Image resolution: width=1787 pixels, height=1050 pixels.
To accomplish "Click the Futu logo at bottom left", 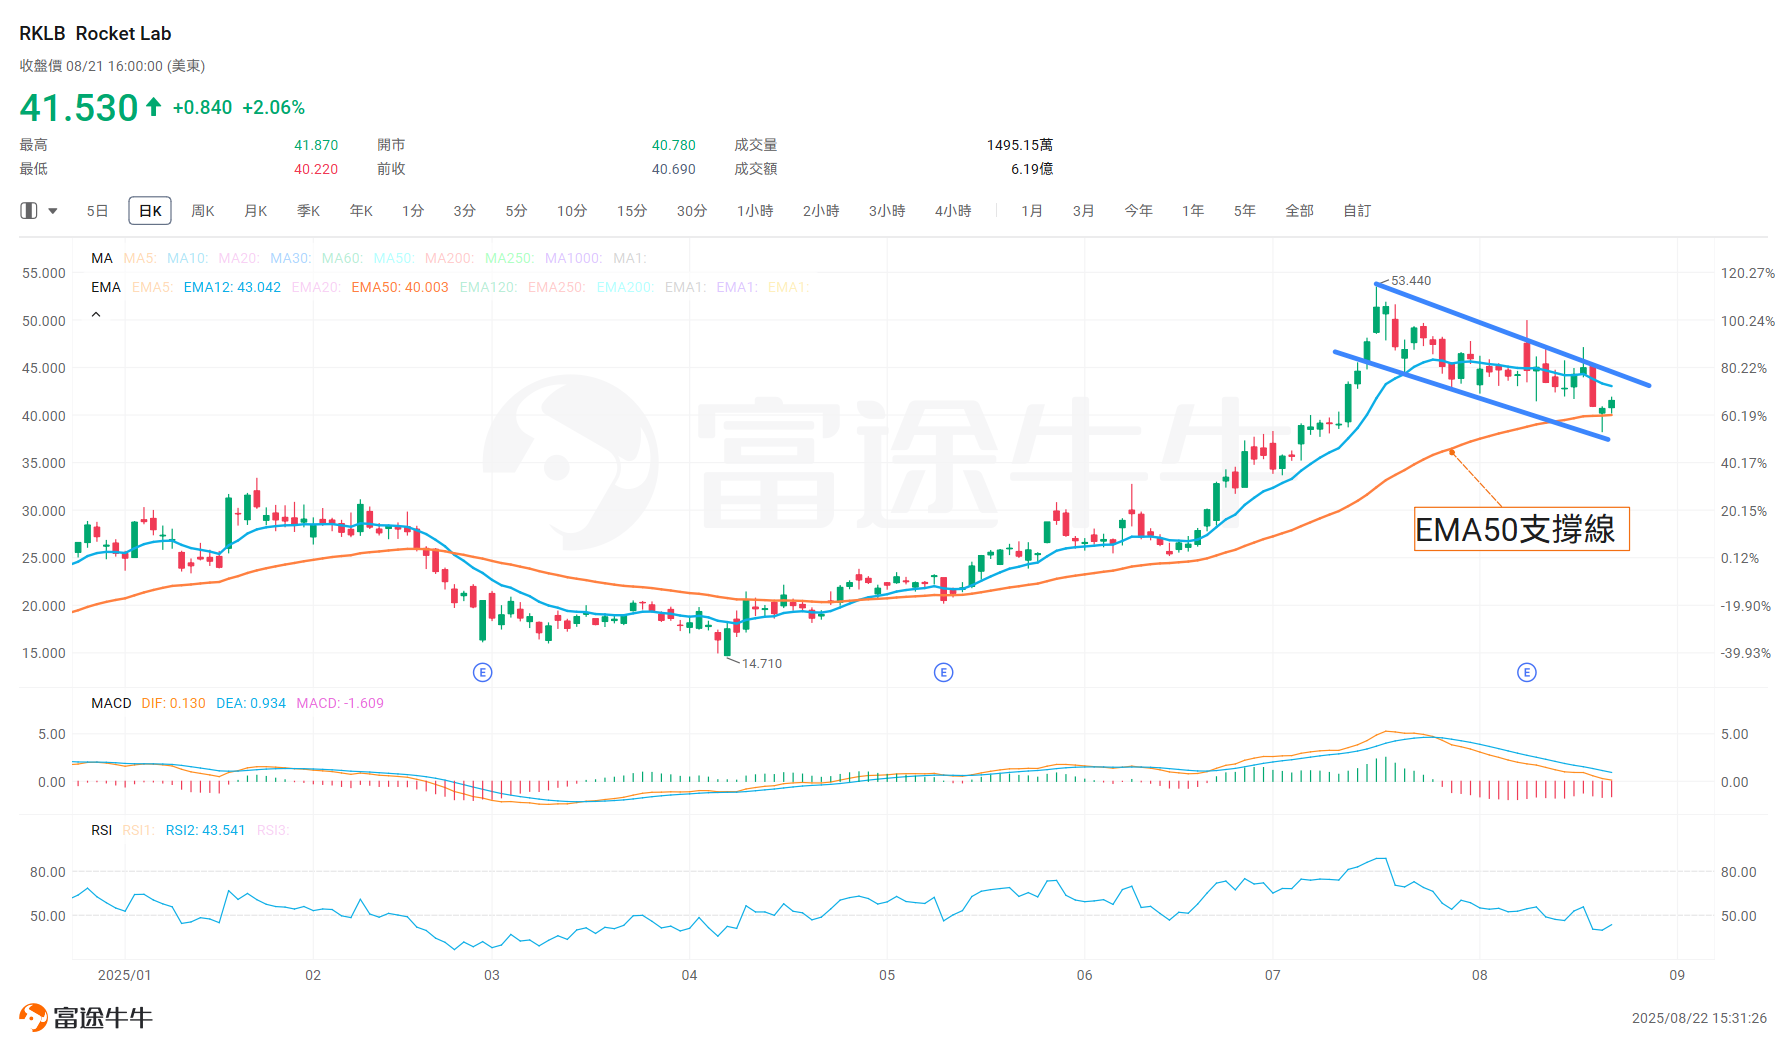I will pyautogui.click(x=86, y=1018).
